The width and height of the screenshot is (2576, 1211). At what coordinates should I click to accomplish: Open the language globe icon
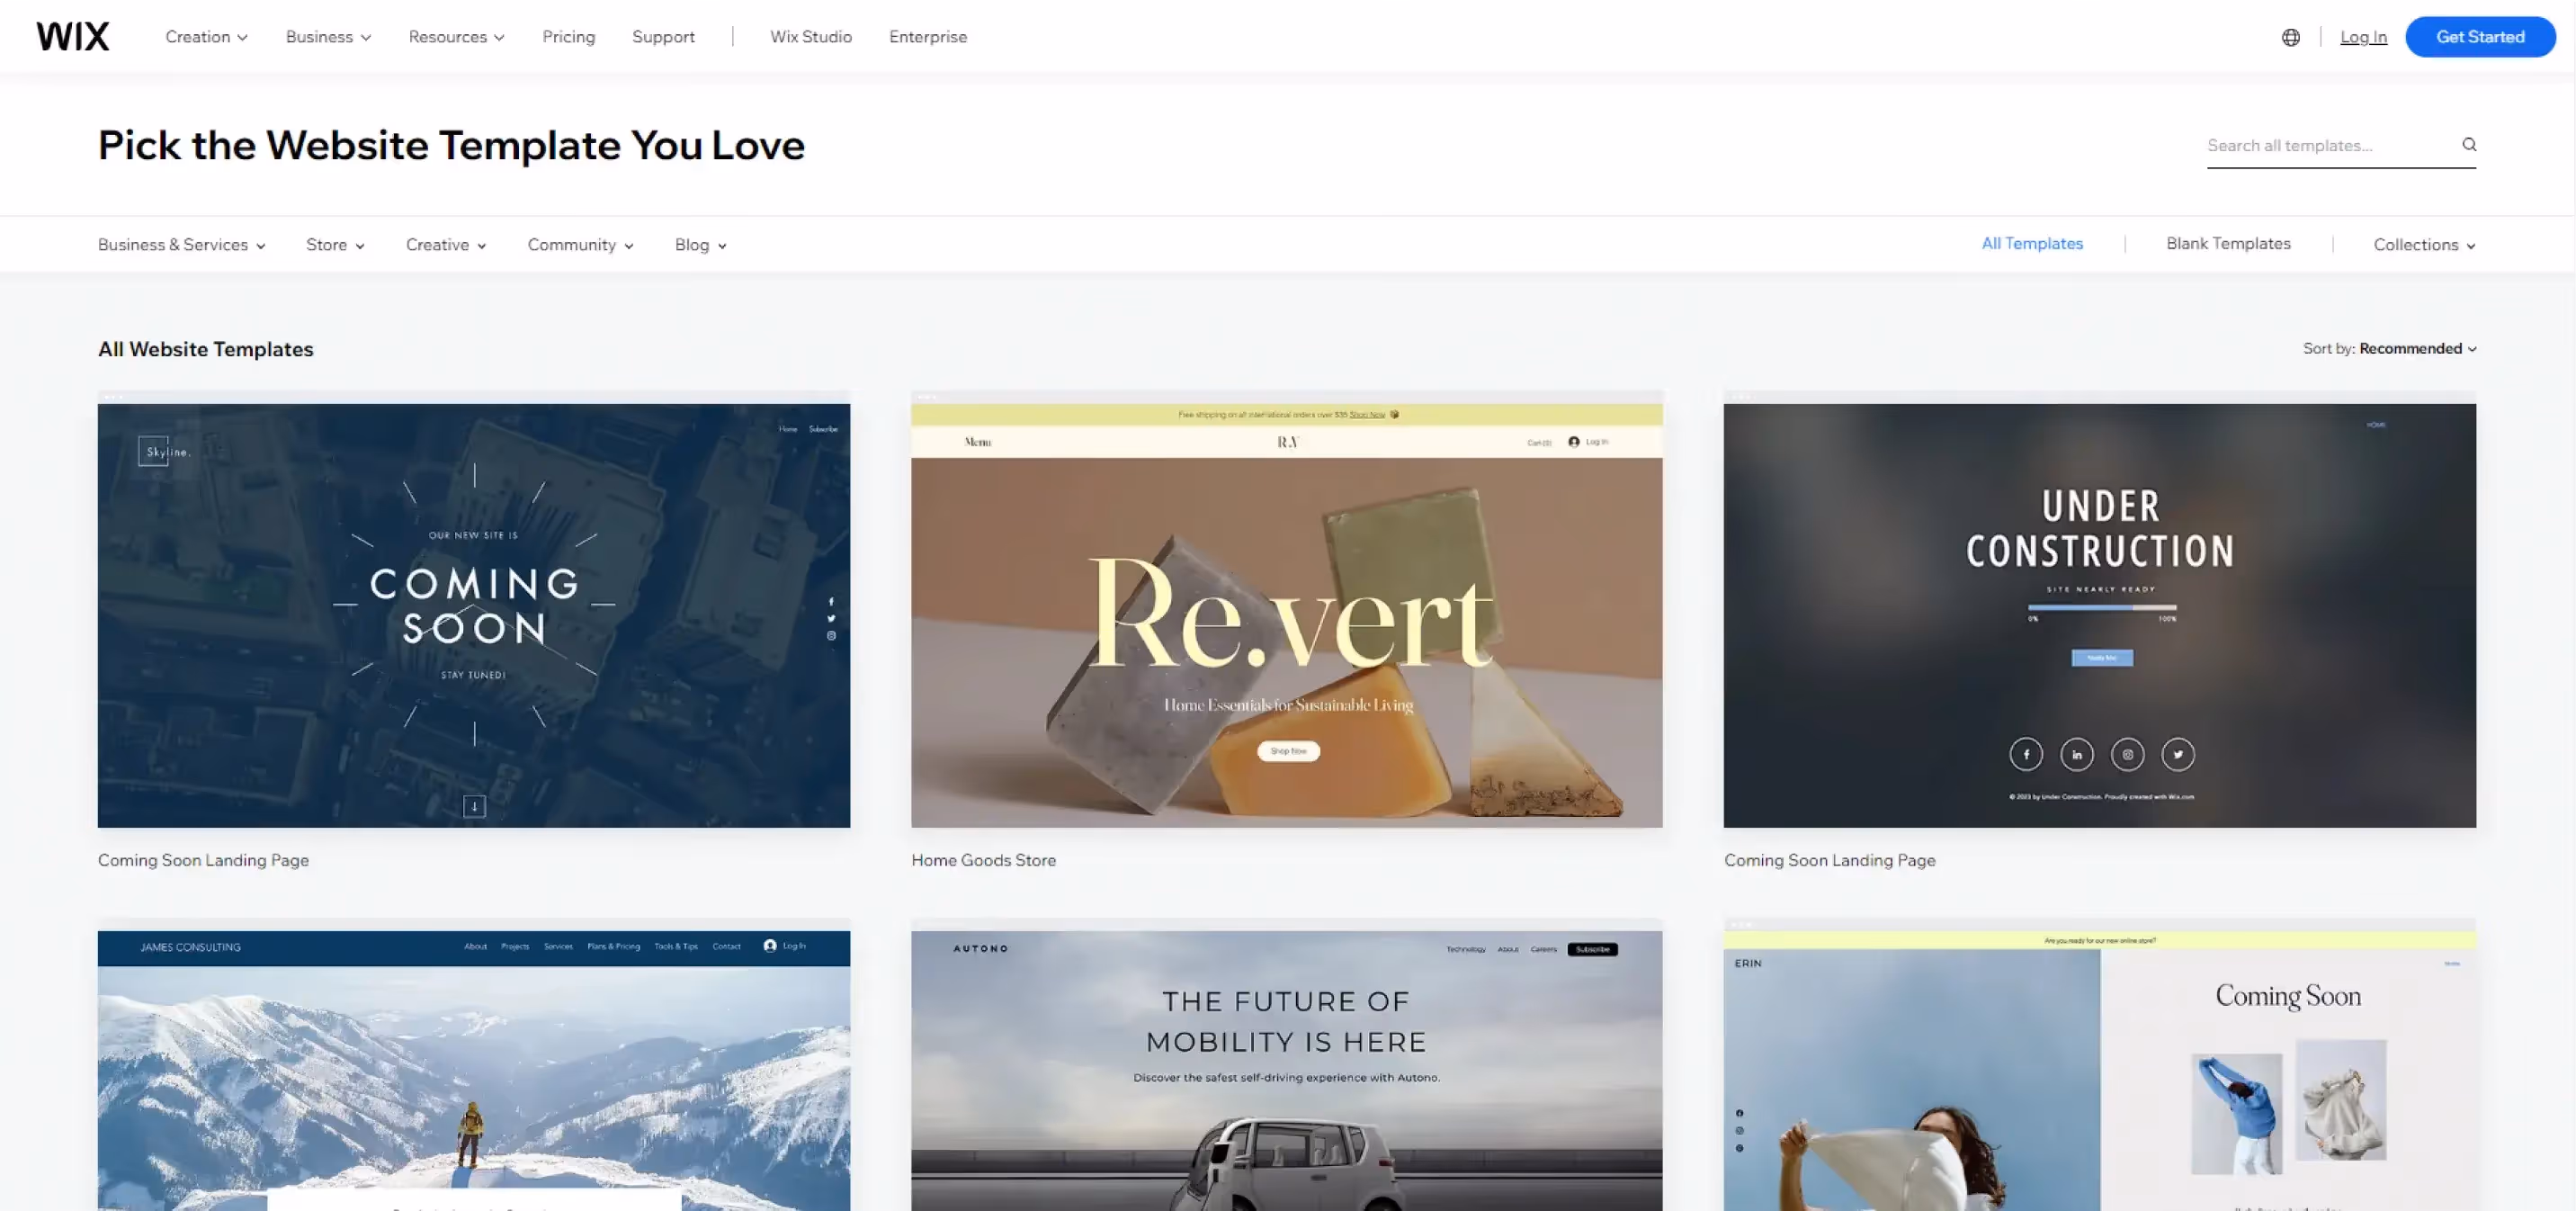pyautogui.click(x=2291, y=37)
